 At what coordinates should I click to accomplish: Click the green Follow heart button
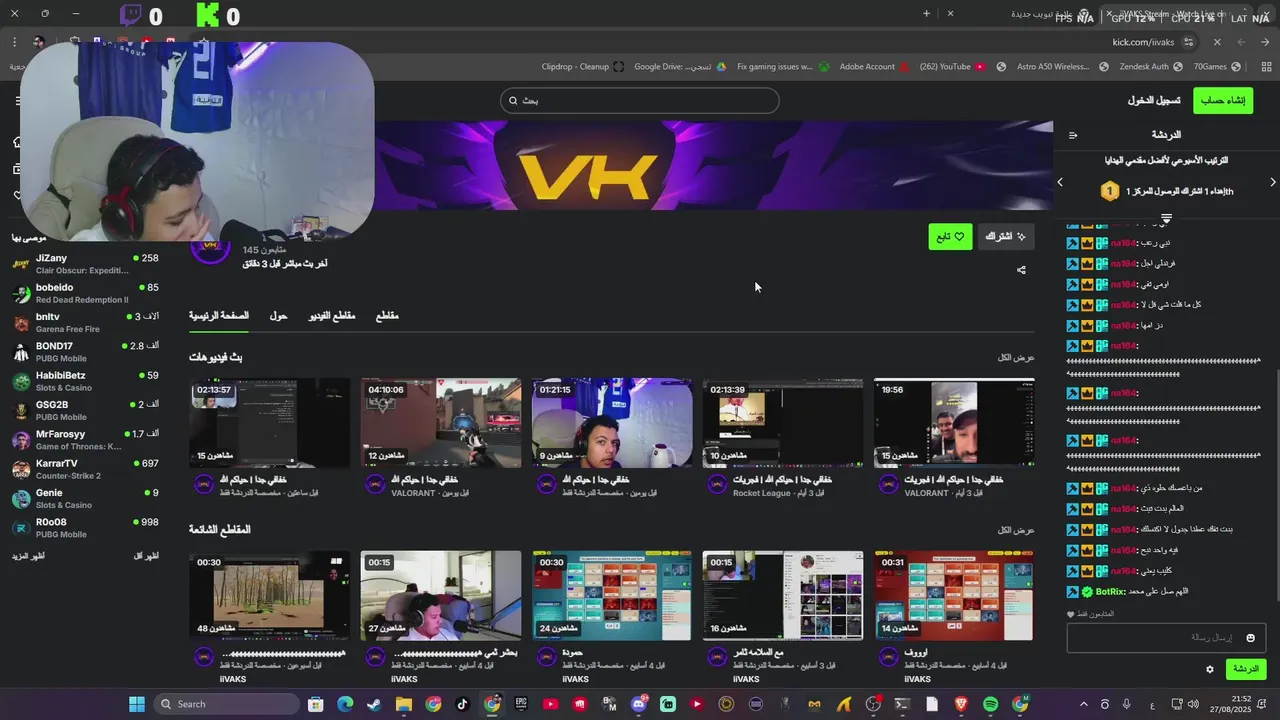tap(950, 237)
